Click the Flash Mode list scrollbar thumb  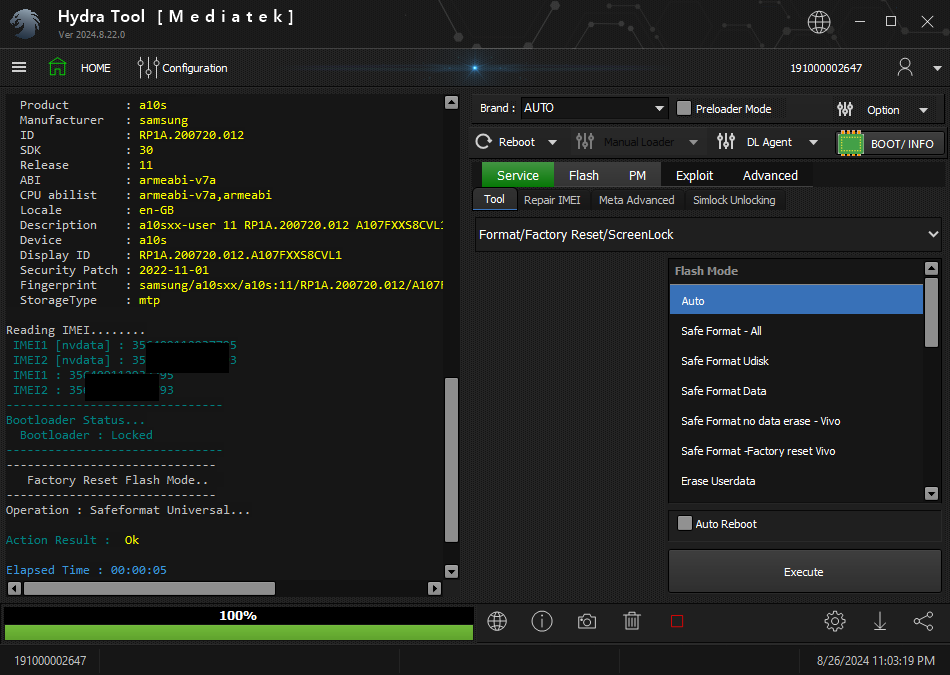pos(931,313)
